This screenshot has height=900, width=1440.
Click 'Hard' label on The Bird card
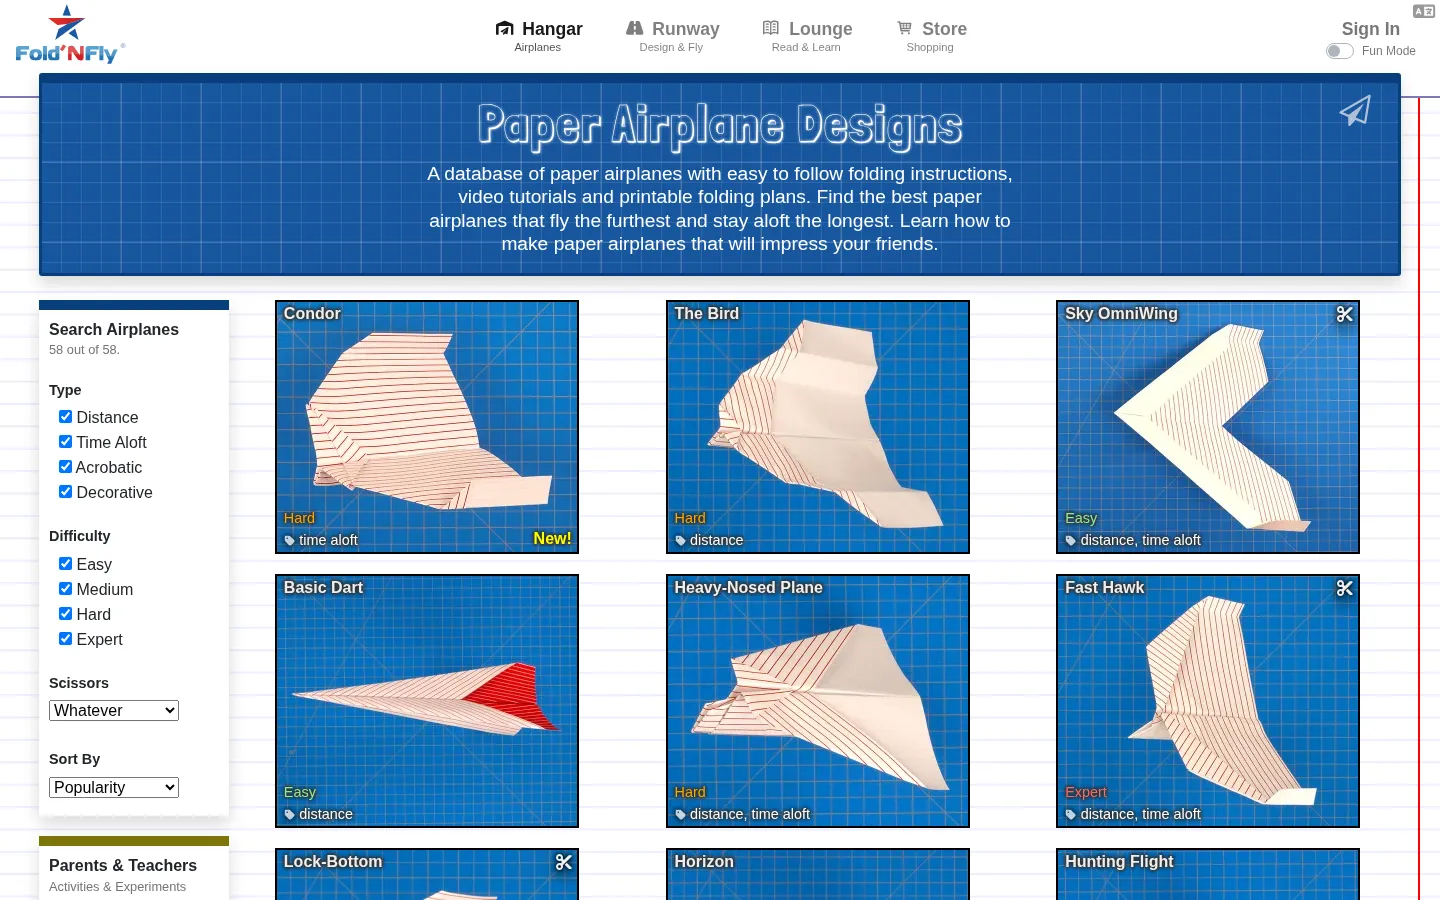pos(690,519)
